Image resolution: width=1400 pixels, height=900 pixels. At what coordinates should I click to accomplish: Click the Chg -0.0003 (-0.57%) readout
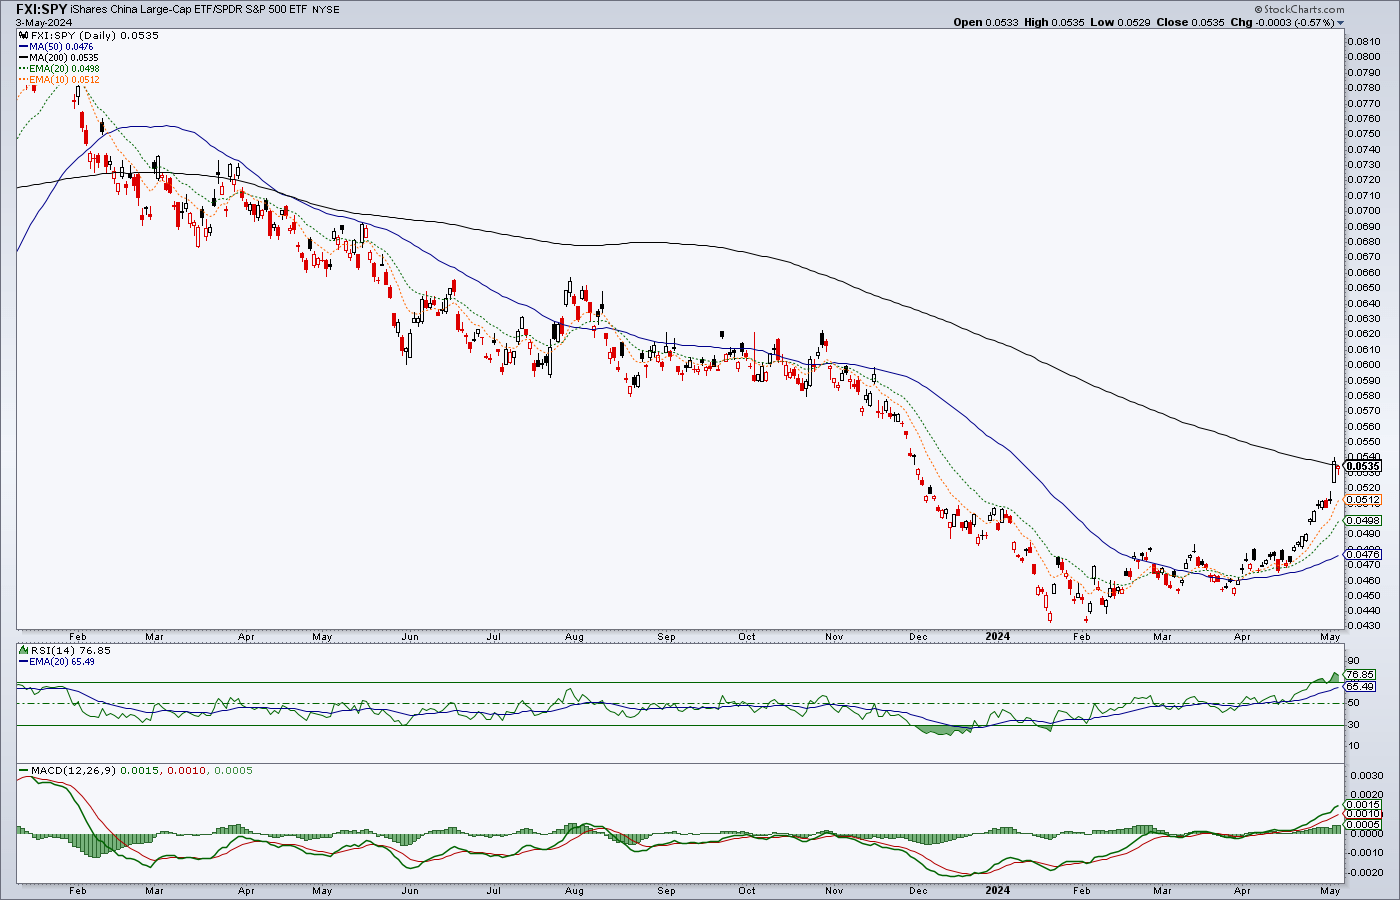1281,22
